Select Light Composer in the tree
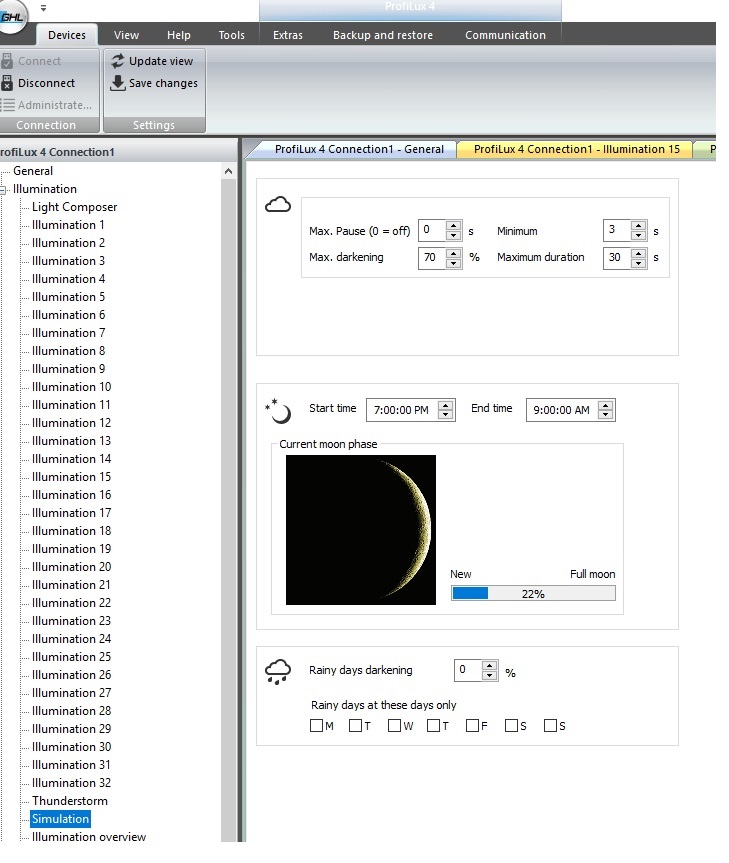 [x=74, y=207]
